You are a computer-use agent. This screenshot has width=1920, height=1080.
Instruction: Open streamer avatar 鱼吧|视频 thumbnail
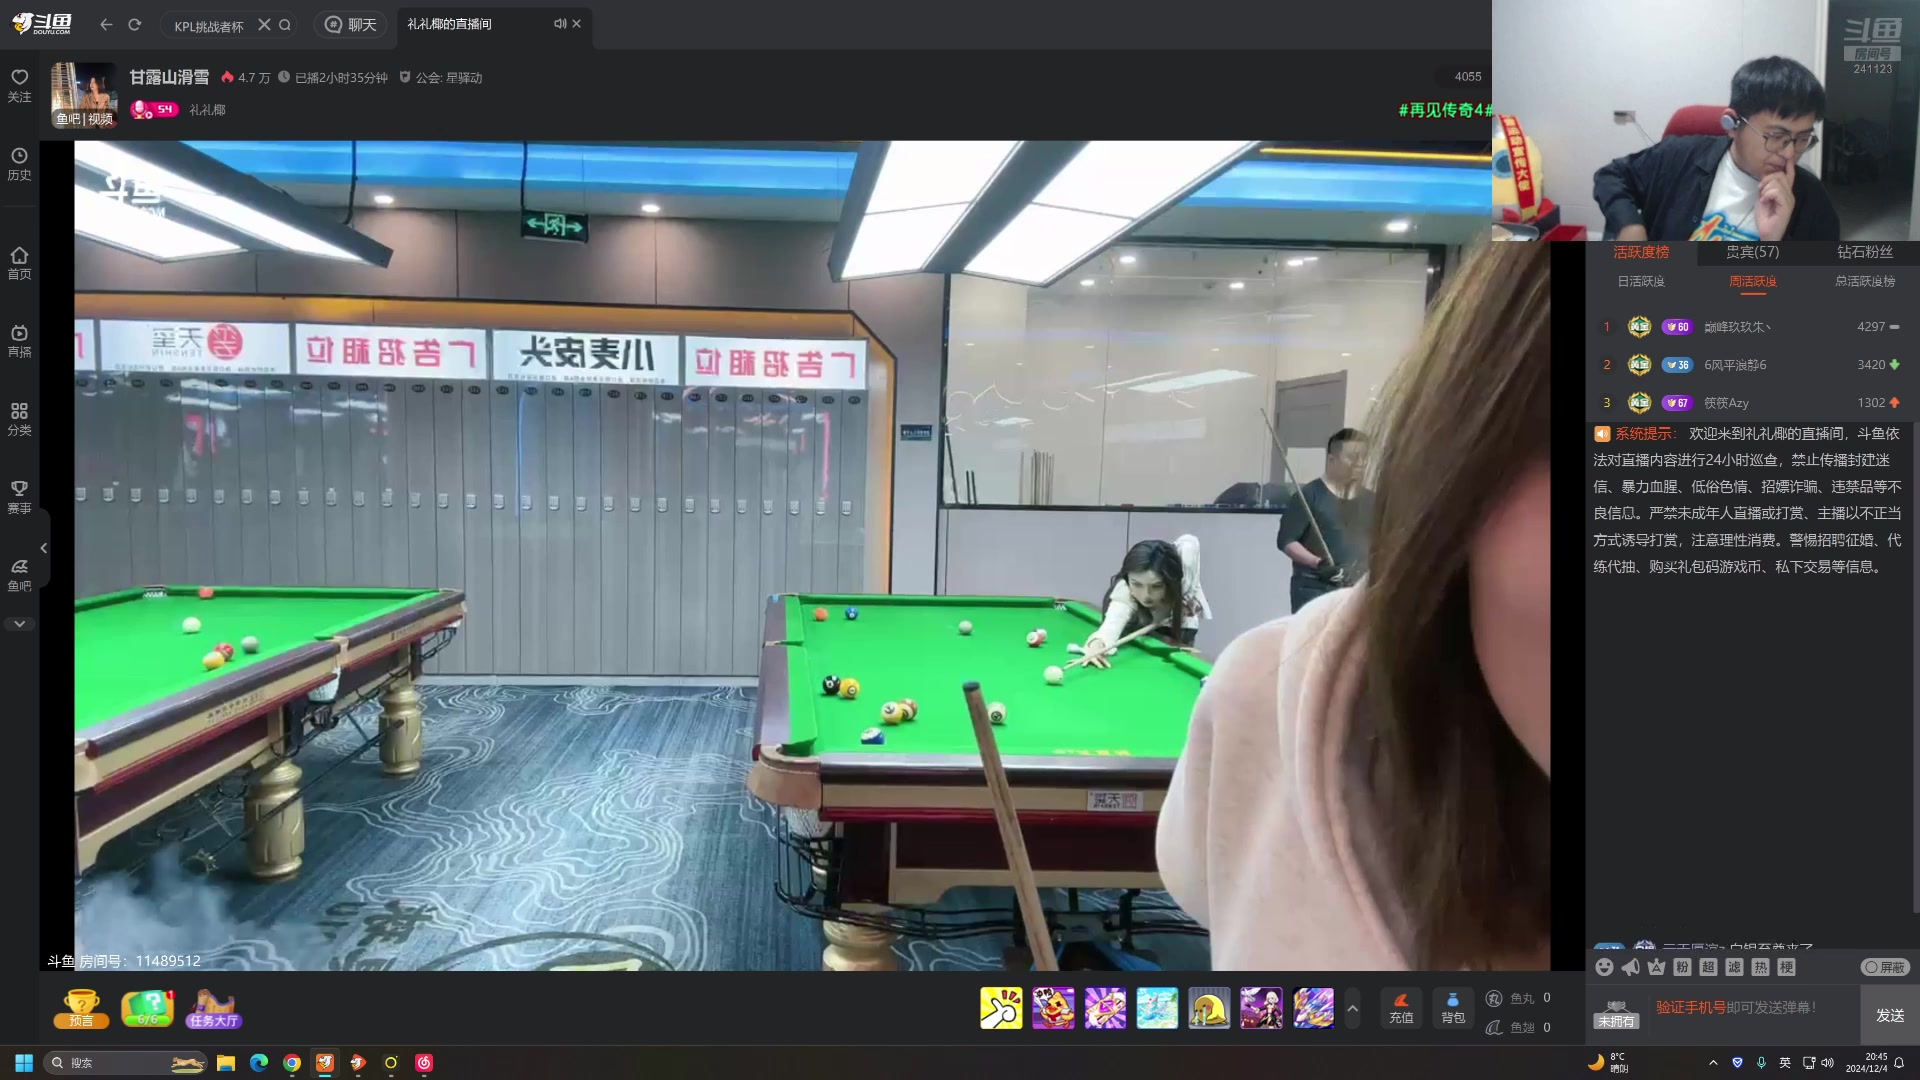[84, 95]
